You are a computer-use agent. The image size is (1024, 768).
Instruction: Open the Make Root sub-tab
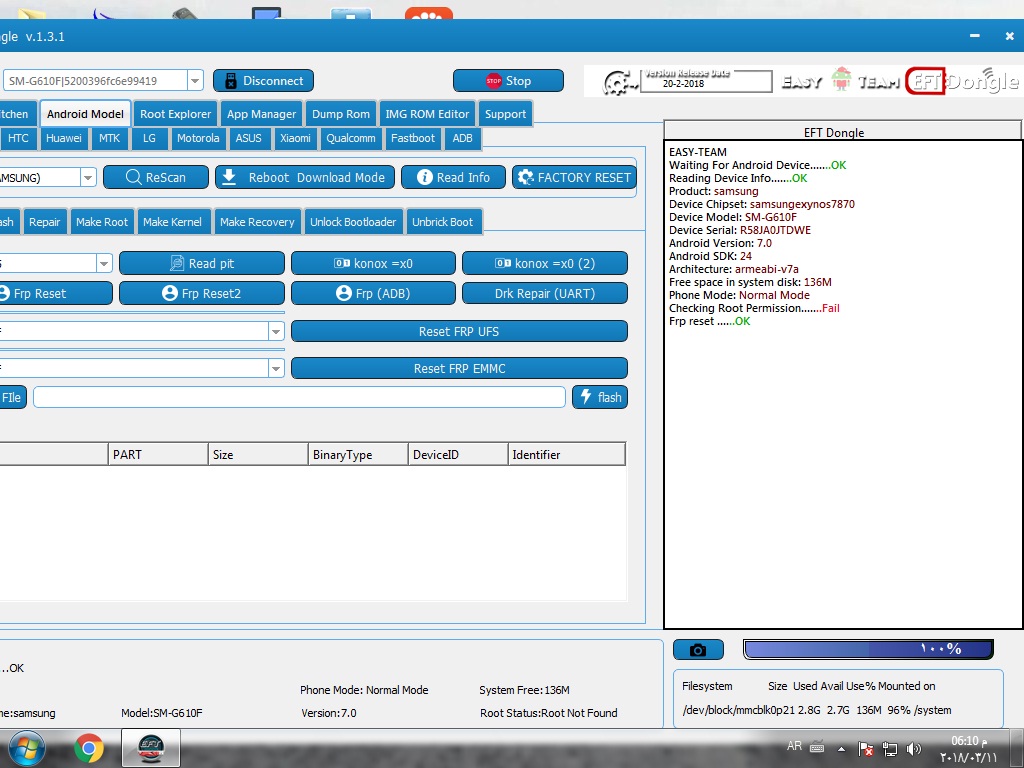click(x=102, y=222)
